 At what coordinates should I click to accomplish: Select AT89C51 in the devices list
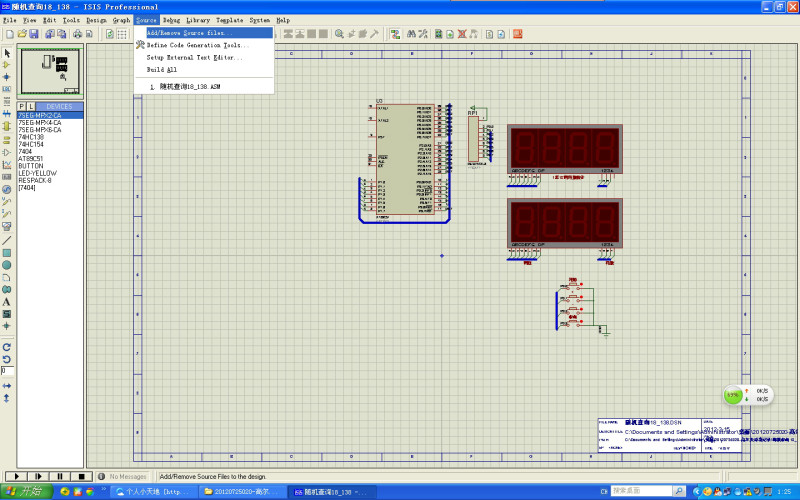point(32,159)
